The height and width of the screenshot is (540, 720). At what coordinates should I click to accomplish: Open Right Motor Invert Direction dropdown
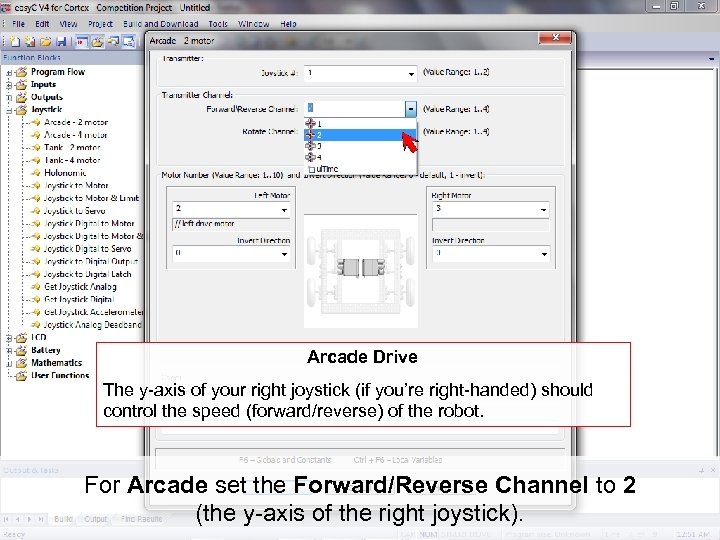click(544, 254)
